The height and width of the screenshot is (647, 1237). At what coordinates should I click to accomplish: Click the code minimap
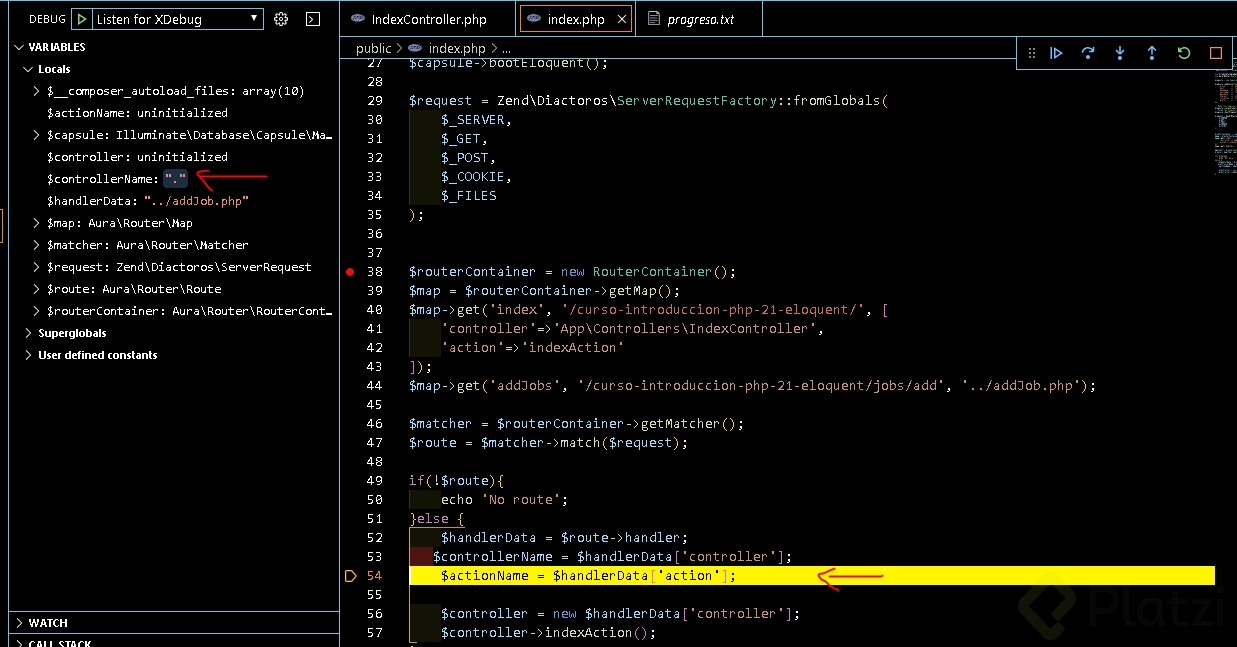coord(1225,120)
